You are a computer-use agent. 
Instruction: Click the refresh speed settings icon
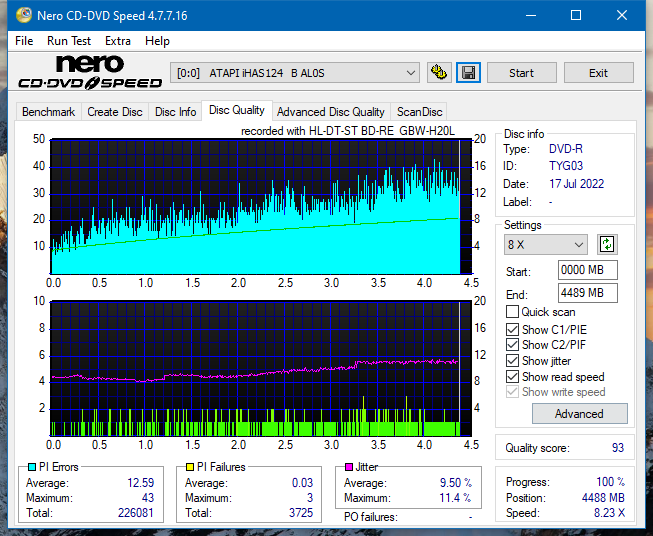click(x=607, y=244)
